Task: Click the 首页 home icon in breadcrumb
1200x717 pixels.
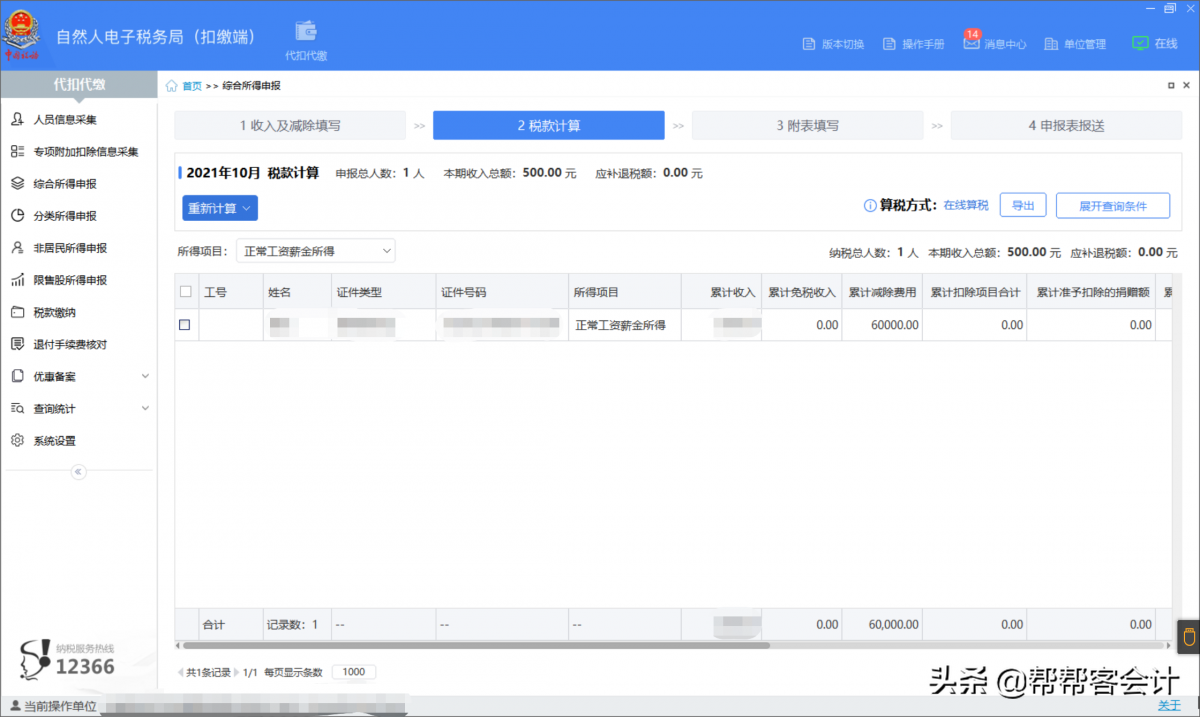Action: pyautogui.click(x=172, y=86)
